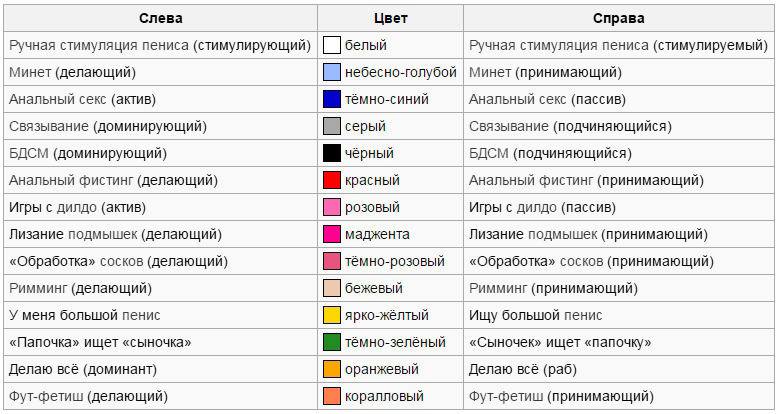778x414 pixels.
Task: Click the сосков link in left column
Action: [122, 261]
